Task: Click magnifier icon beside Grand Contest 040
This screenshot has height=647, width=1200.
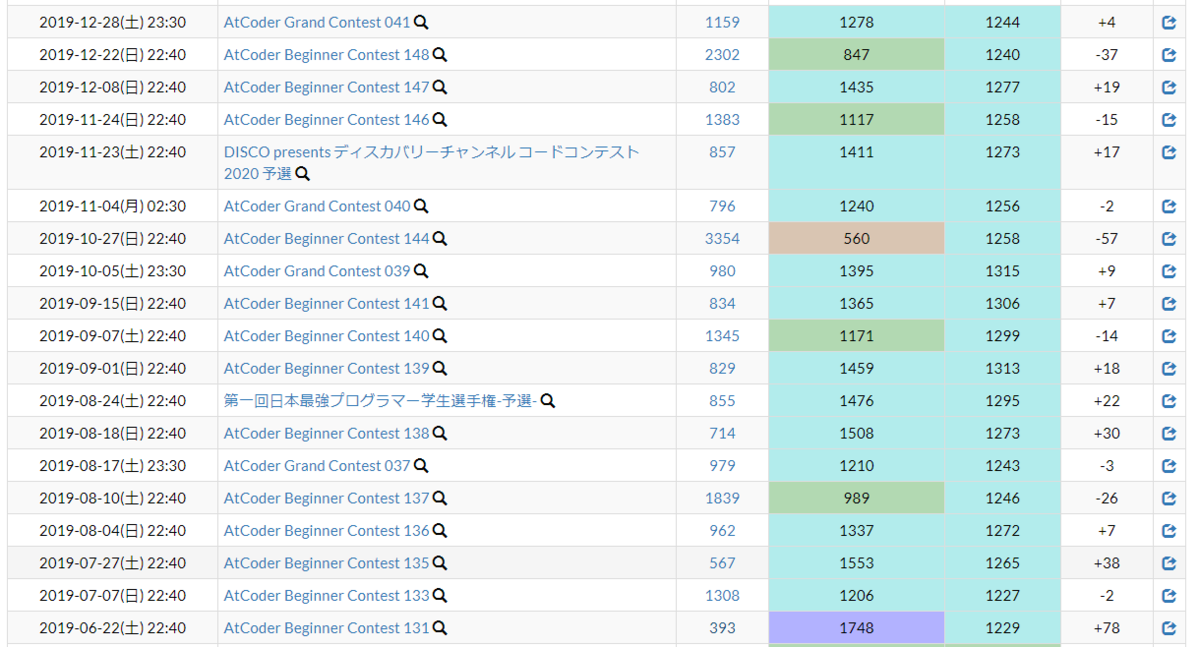Action: tap(422, 206)
